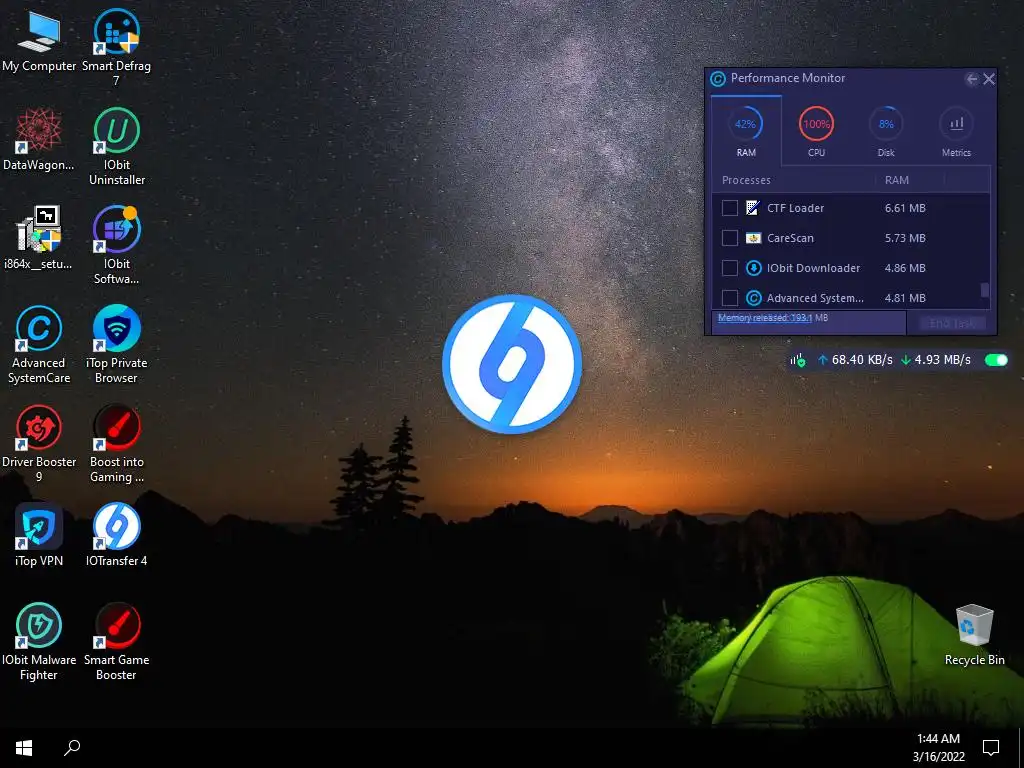Click the Memory released link
The height and width of the screenshot is (768, 1024).
pyautogui.click(x=773, y=318)
